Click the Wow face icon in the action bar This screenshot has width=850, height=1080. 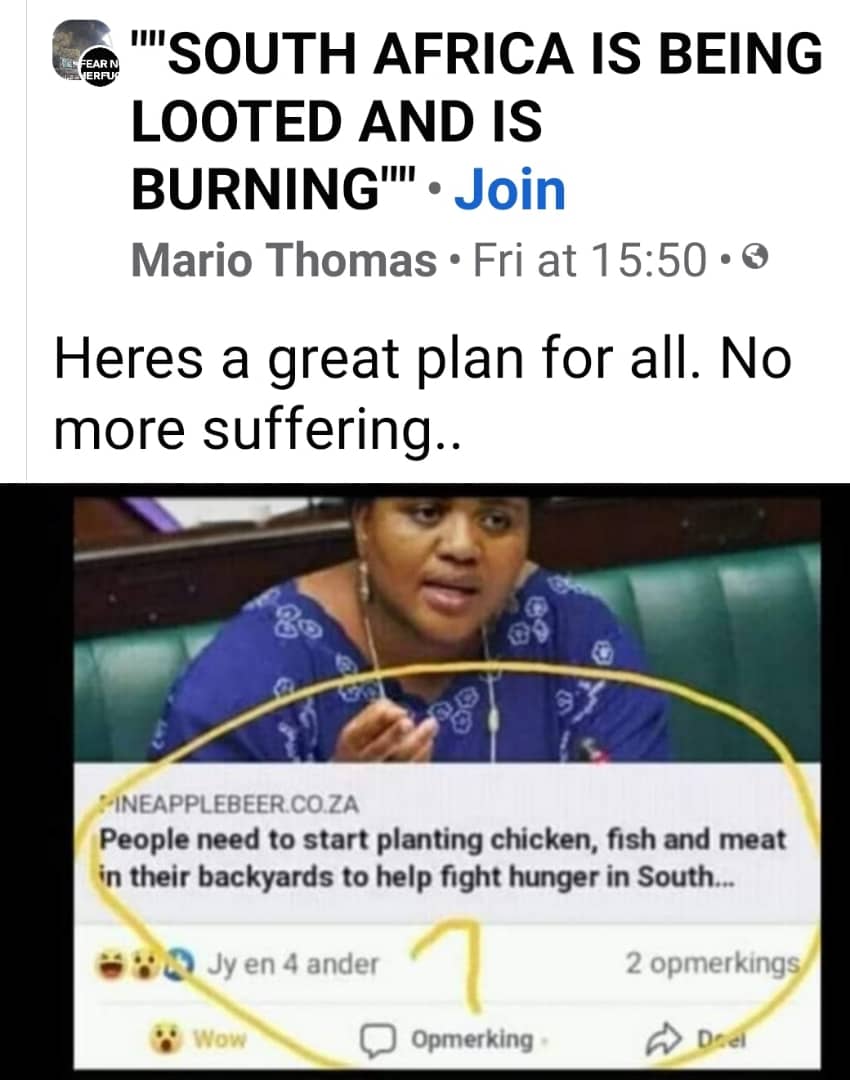[166, 1038]
